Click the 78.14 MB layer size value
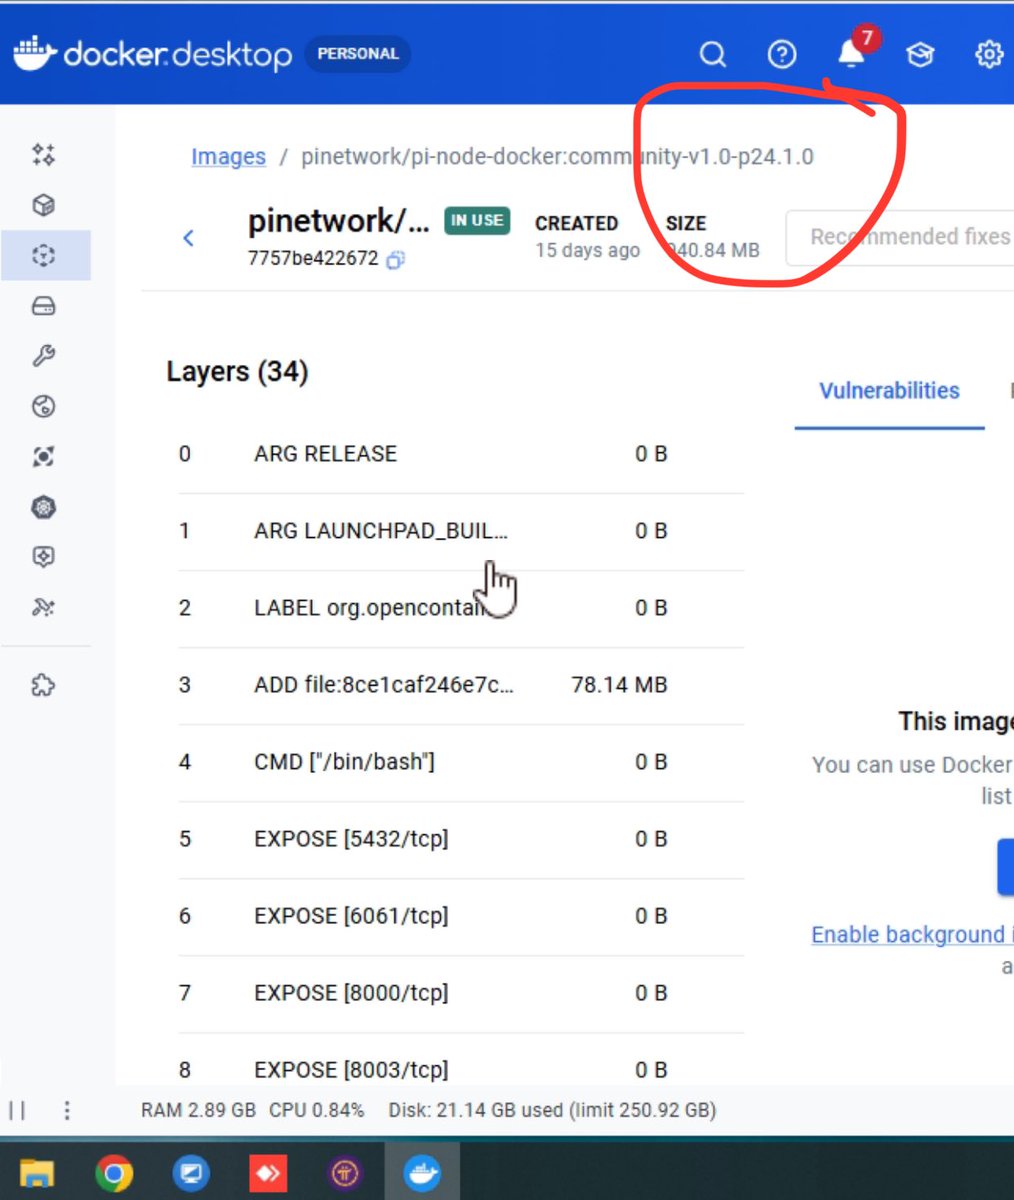 [x=619, y=685]
